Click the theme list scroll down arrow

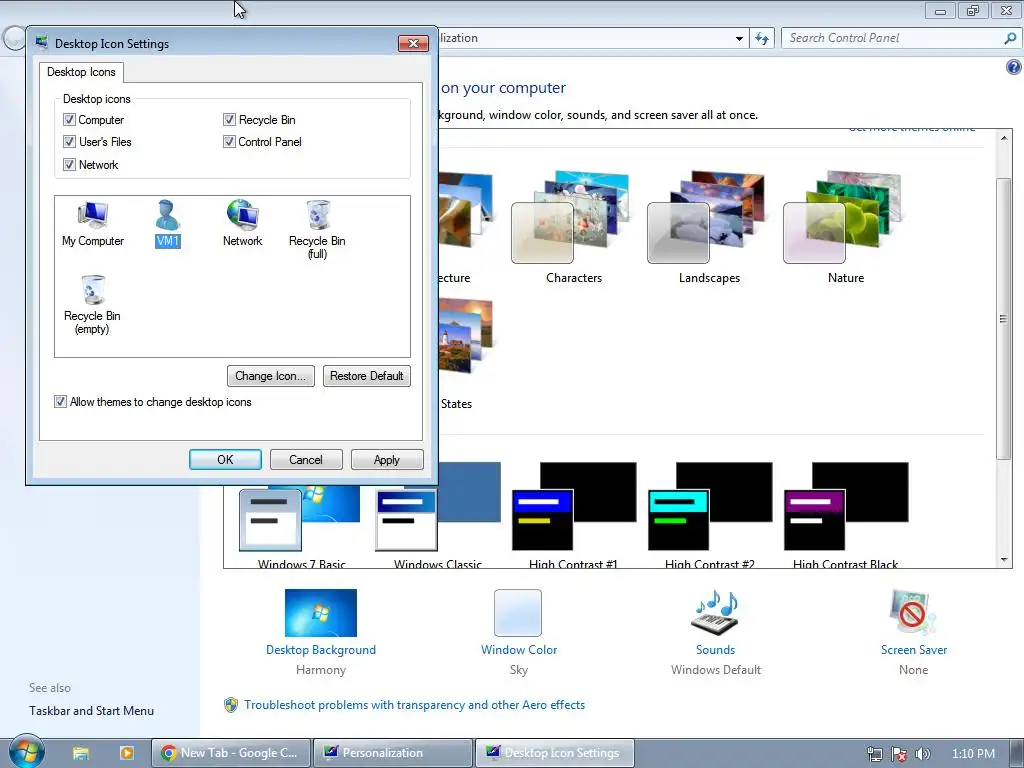(x=1004, y=560)
